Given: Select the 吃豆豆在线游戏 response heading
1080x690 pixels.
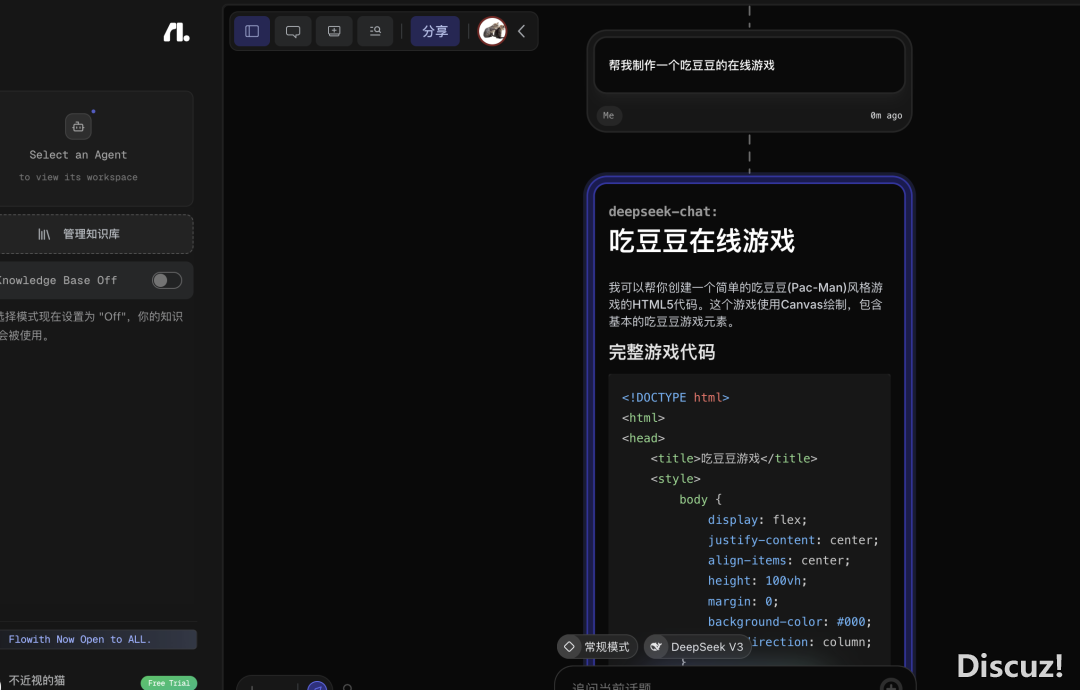Looking at the screenshot, I should click(x=701, y=241).
